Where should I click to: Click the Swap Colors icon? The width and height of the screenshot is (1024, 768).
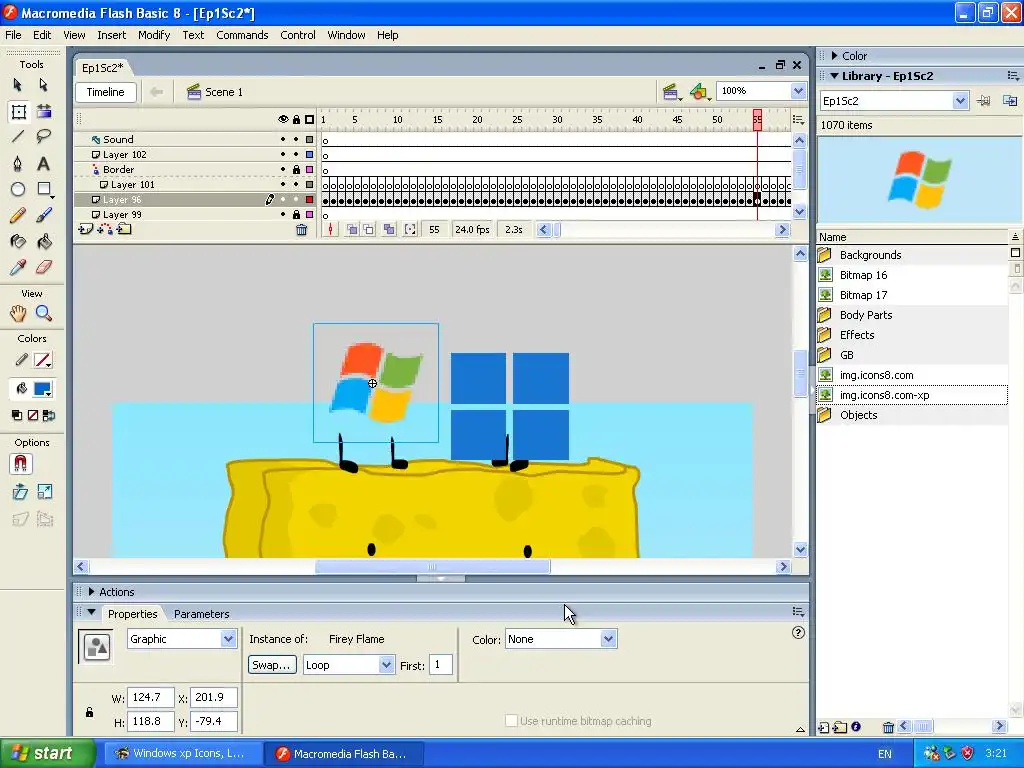pyautogui.click(x=48, y=415)
